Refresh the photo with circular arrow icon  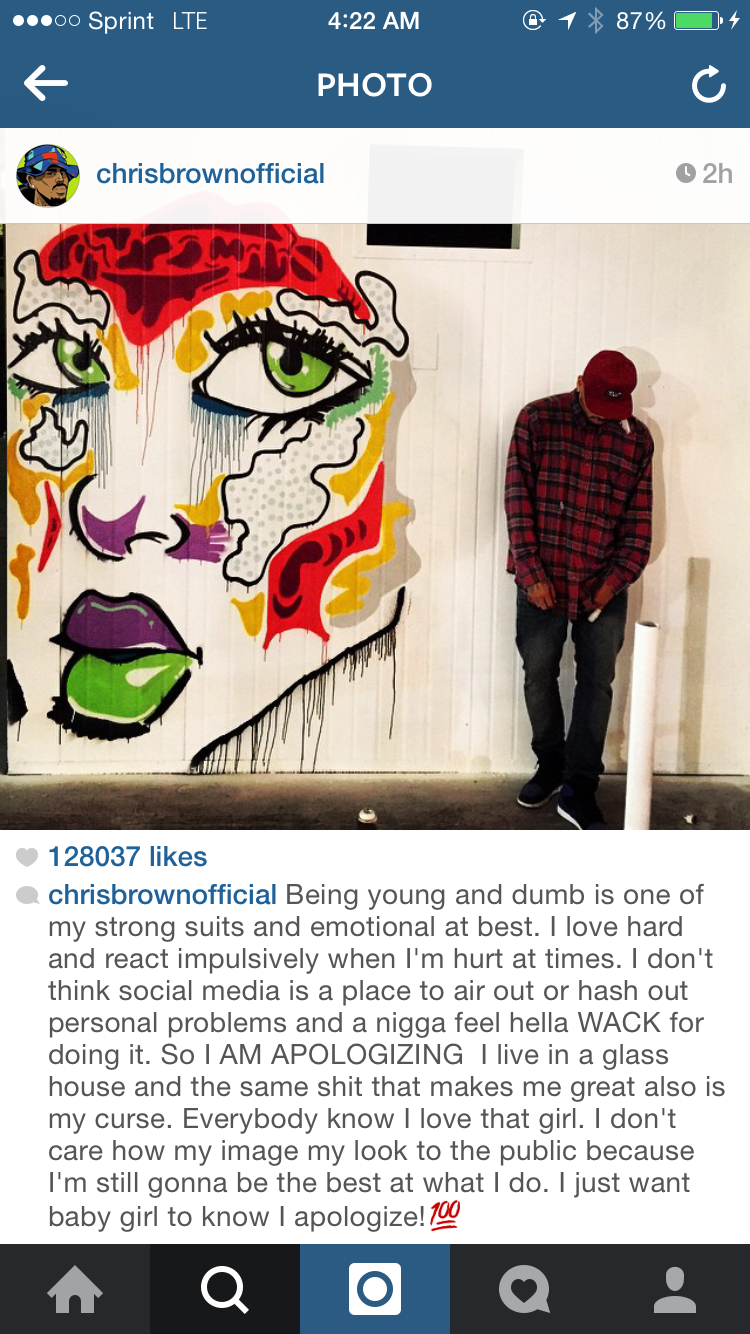pyautogui.click(x=708, y=86)
